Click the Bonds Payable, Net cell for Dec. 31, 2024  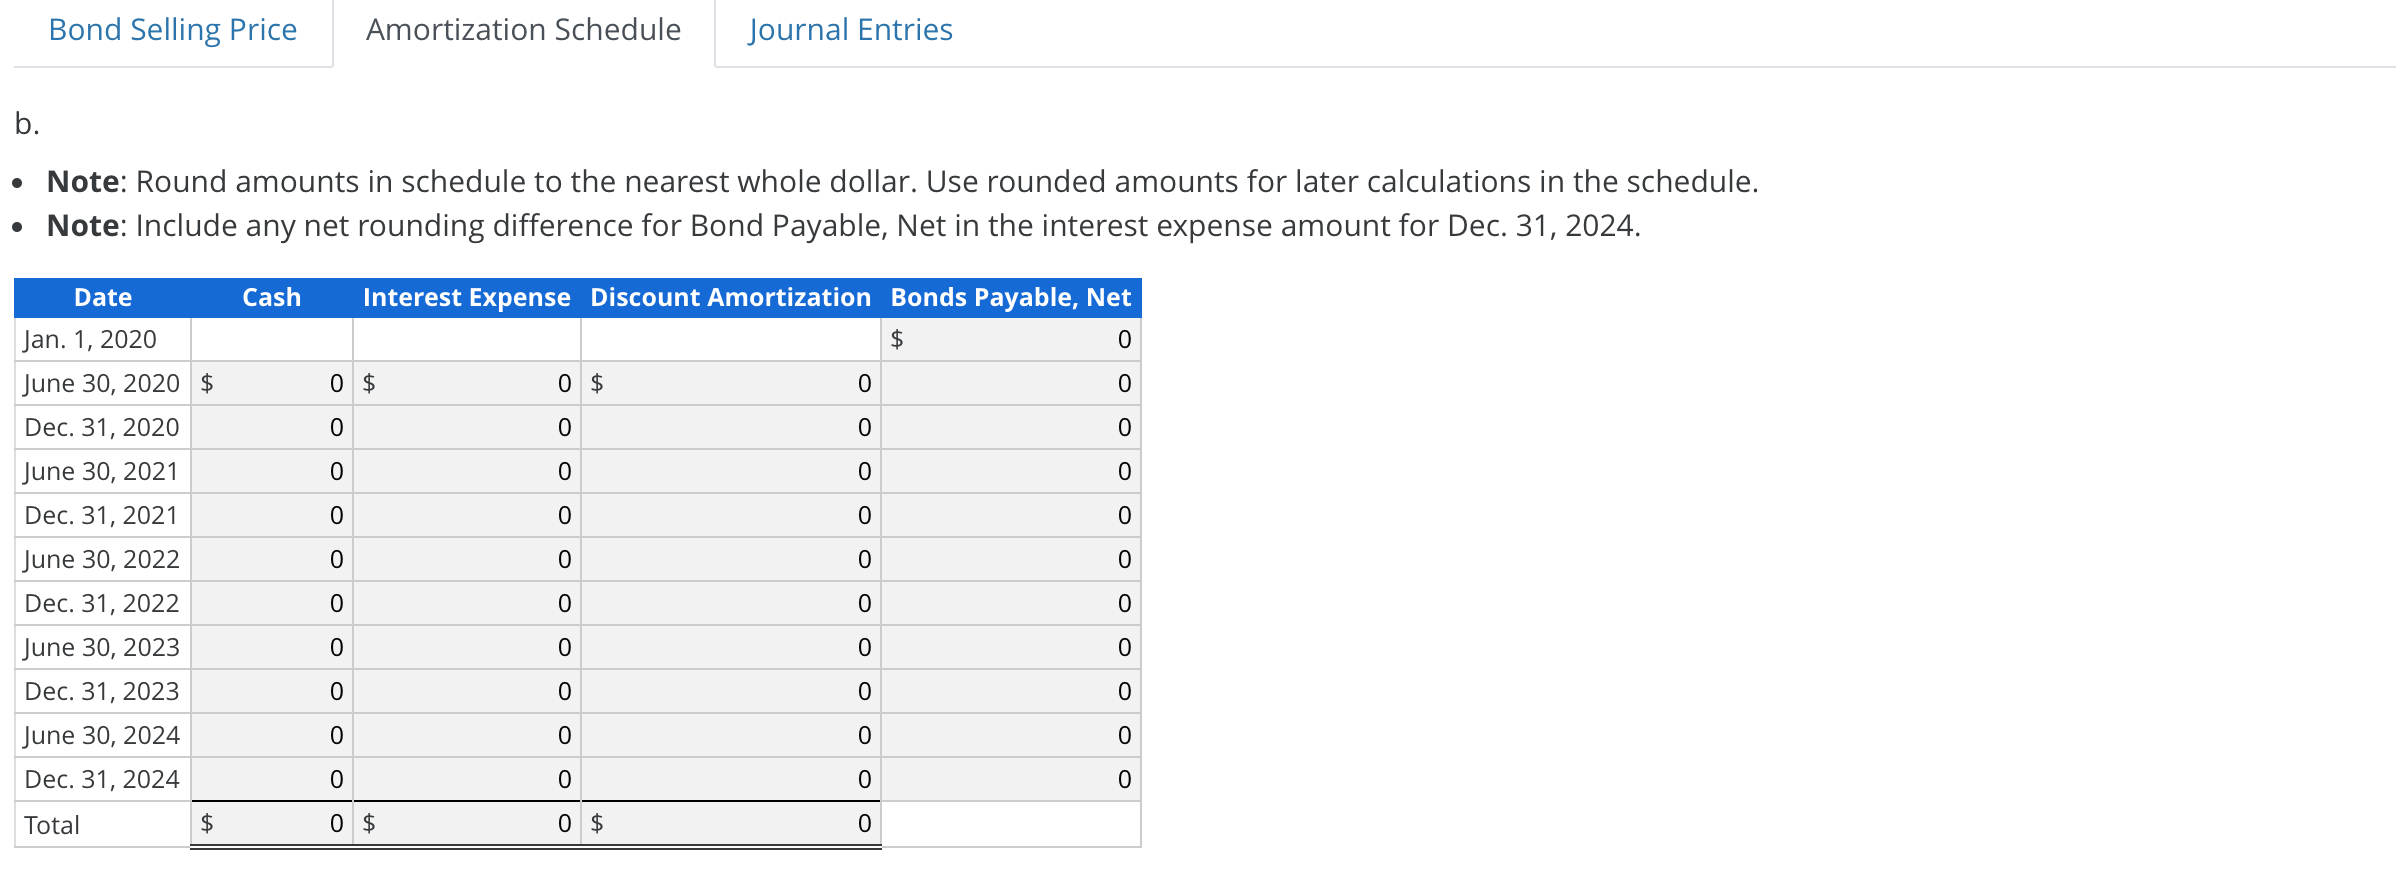pos(1010,779)
